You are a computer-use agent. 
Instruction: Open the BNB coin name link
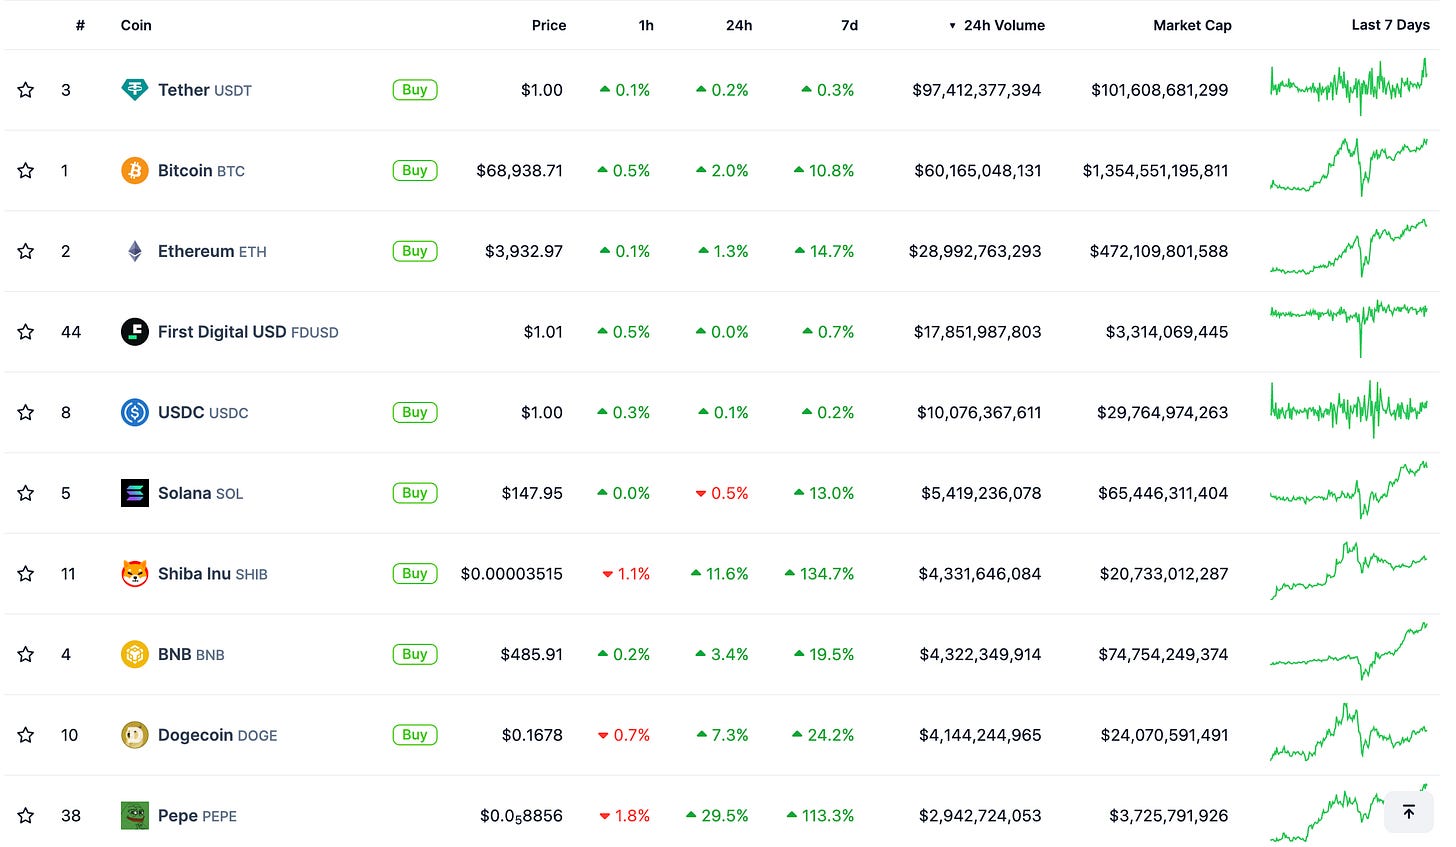pyautogui.click(x=191, y=654)
